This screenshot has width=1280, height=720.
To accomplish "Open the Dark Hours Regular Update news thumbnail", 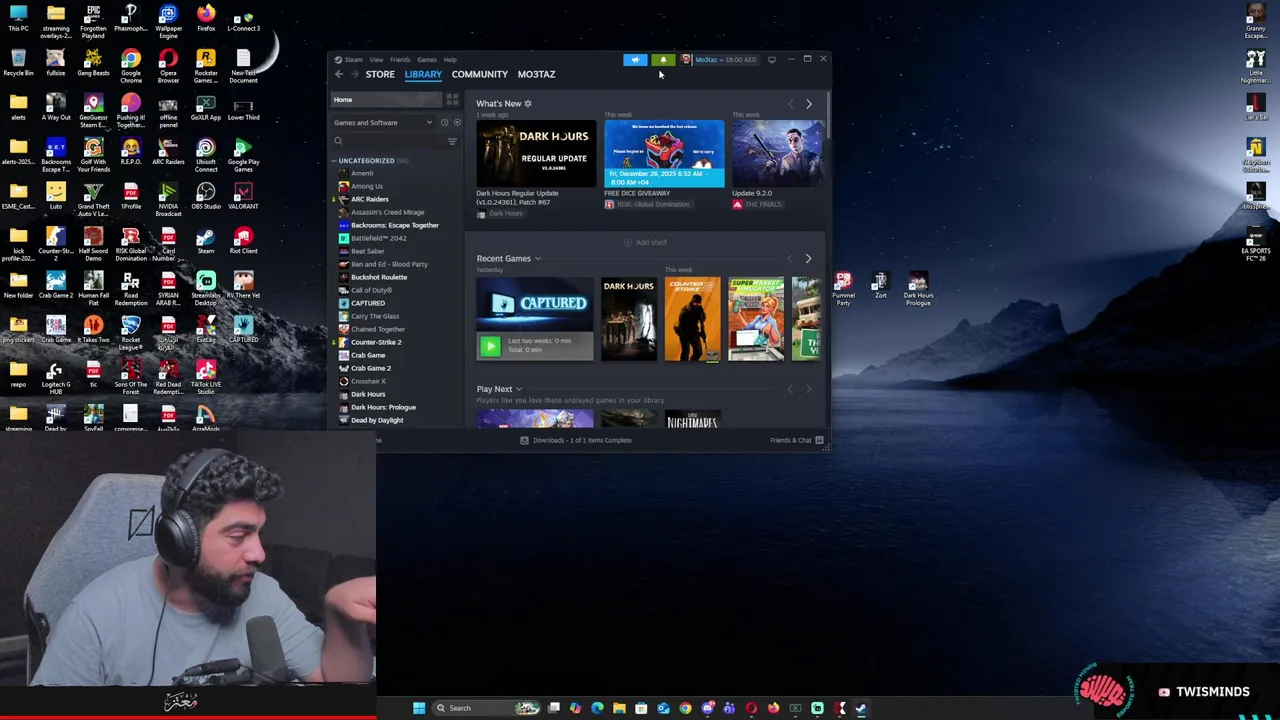I will [536, 154].
